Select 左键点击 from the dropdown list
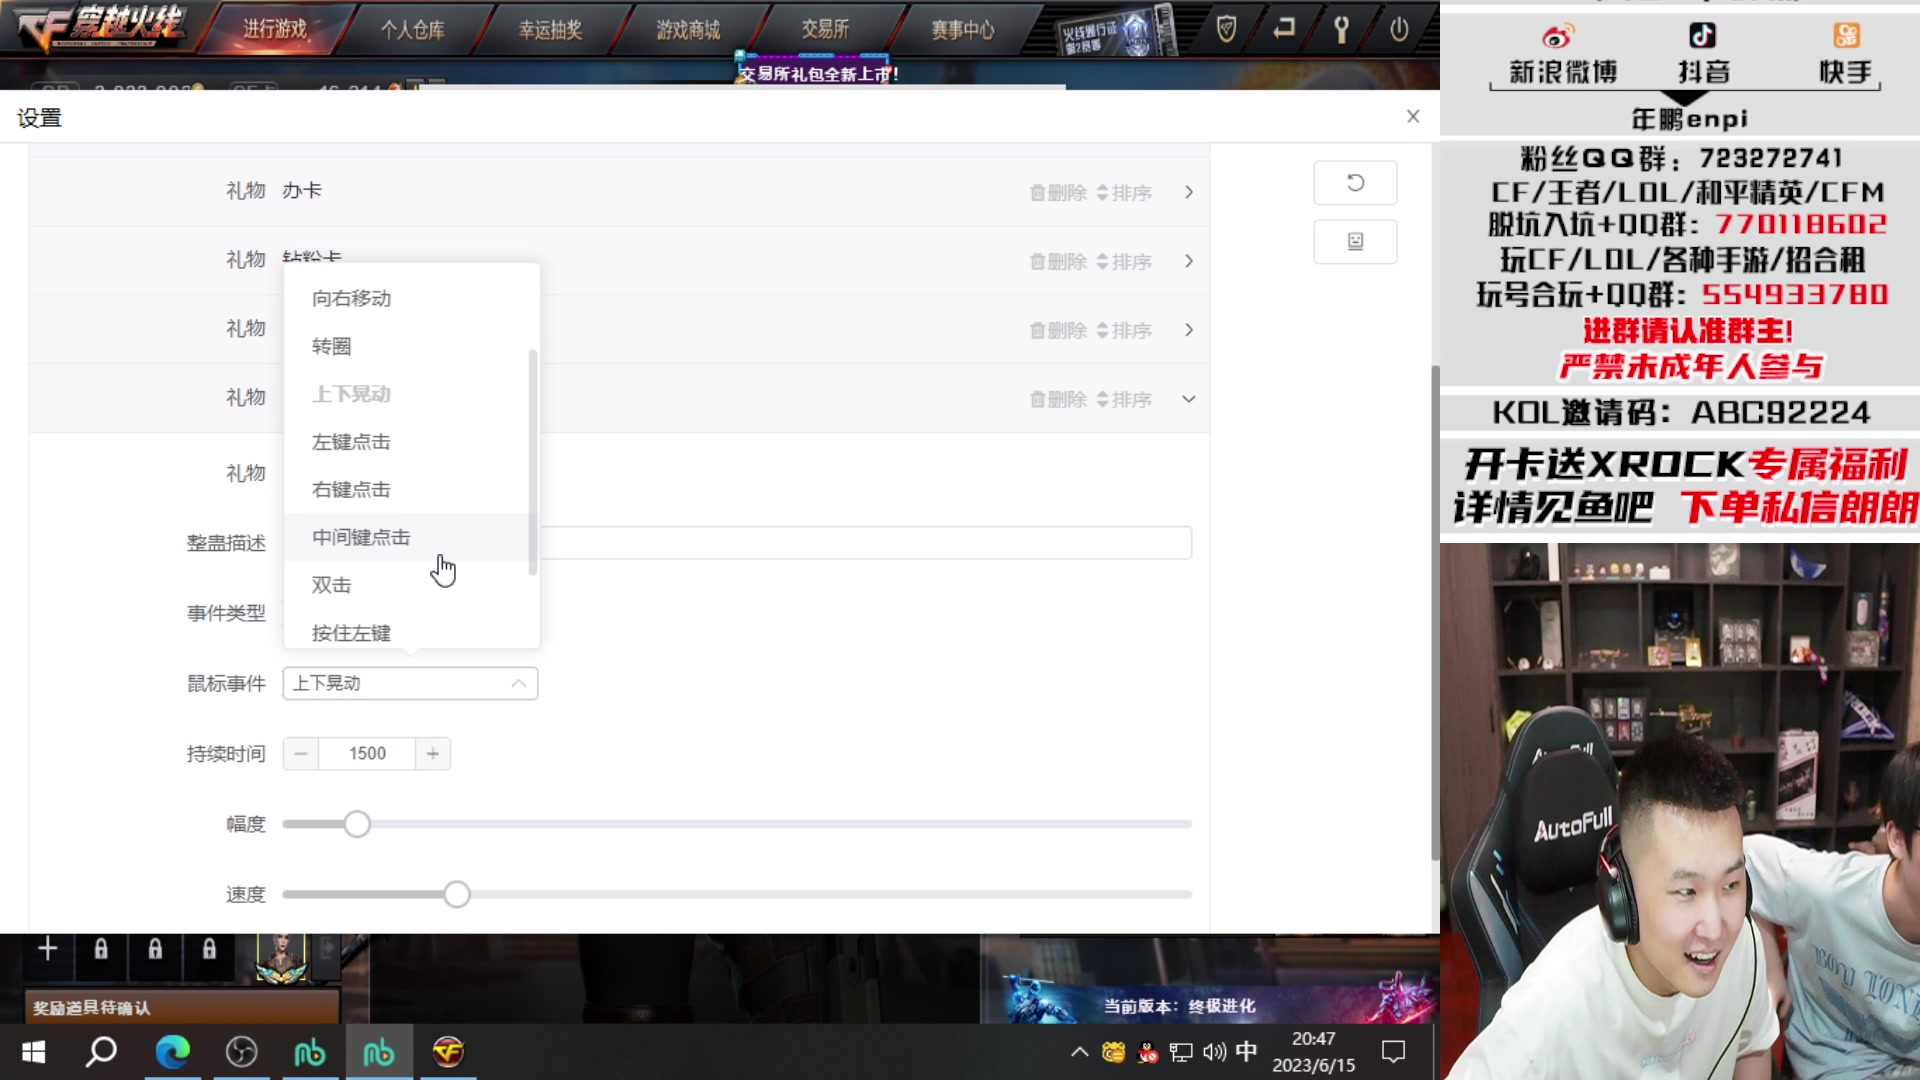Image resolution: width=1920 pixels, height=1080 pixels. click(411, 442)
